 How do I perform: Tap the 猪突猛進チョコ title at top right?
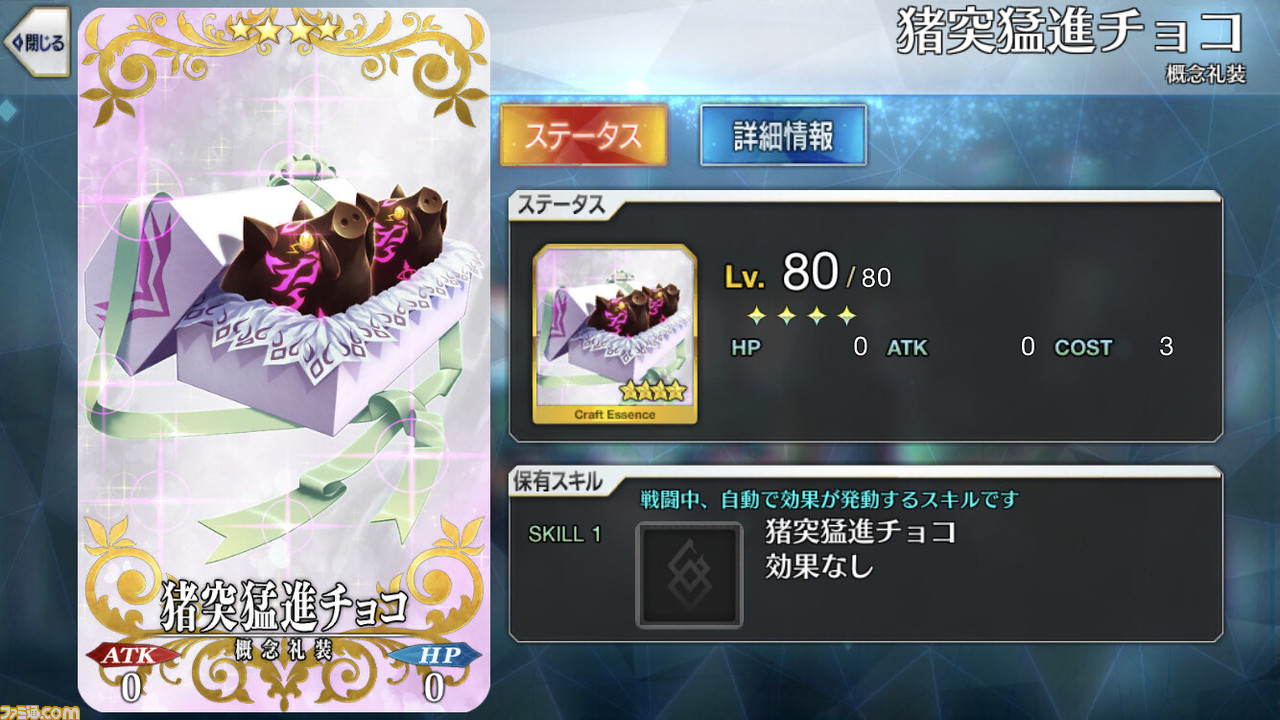coord(1070,32)
